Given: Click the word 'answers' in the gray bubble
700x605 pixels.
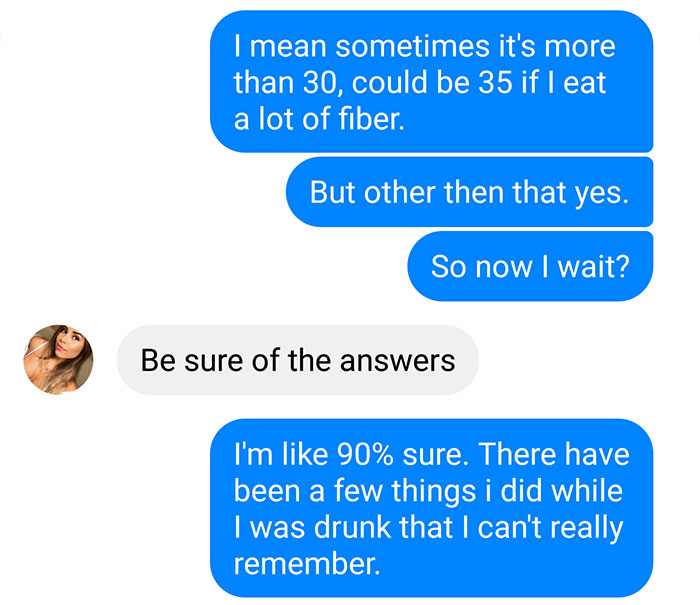Looking at the screenshot, I should click(400, 359).
